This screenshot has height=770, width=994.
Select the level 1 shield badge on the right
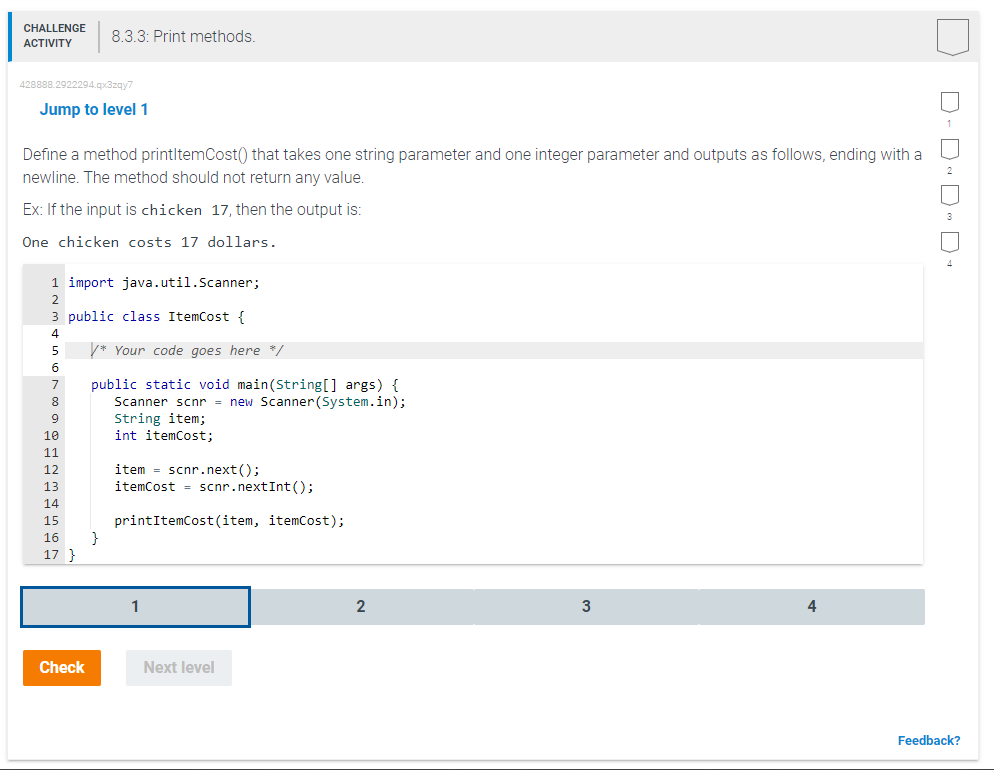[948, 103]
